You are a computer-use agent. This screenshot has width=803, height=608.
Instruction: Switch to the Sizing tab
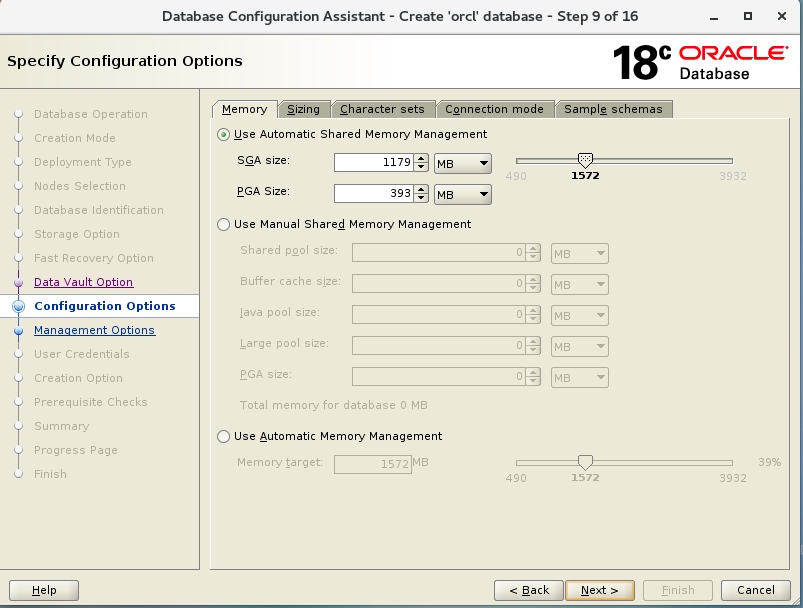point(305,109)
